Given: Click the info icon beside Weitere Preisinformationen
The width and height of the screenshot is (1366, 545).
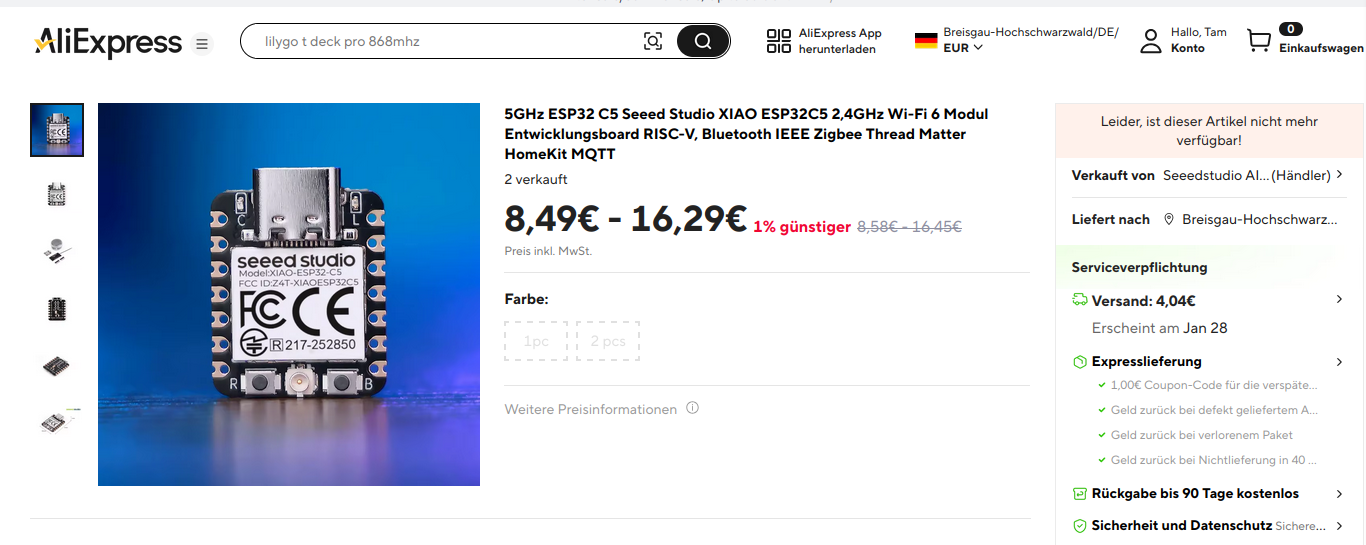Looking at the screenshot, I should [x=693, y=408].
